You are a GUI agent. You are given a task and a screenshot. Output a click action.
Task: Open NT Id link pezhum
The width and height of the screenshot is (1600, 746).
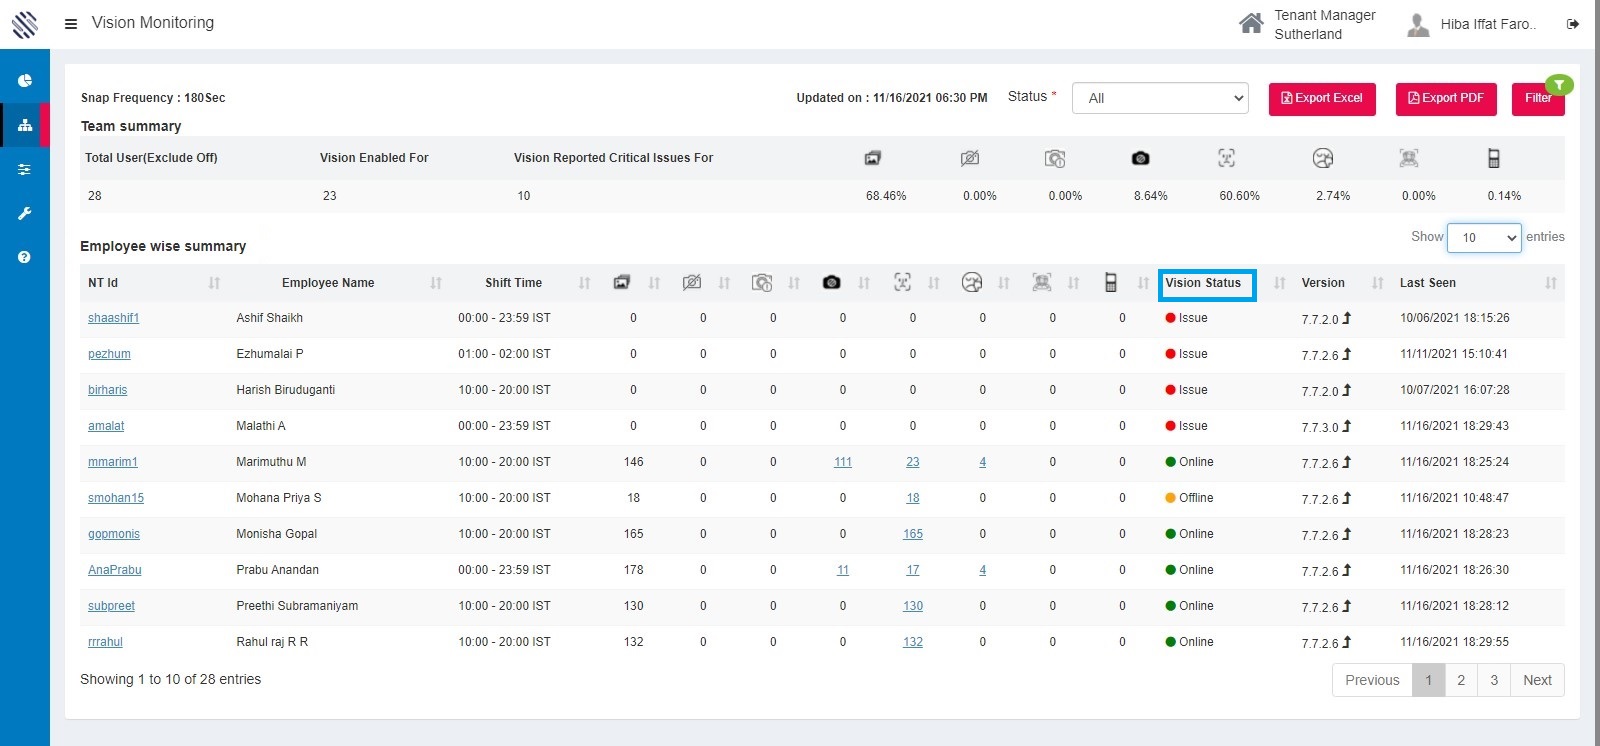(109, 354)
